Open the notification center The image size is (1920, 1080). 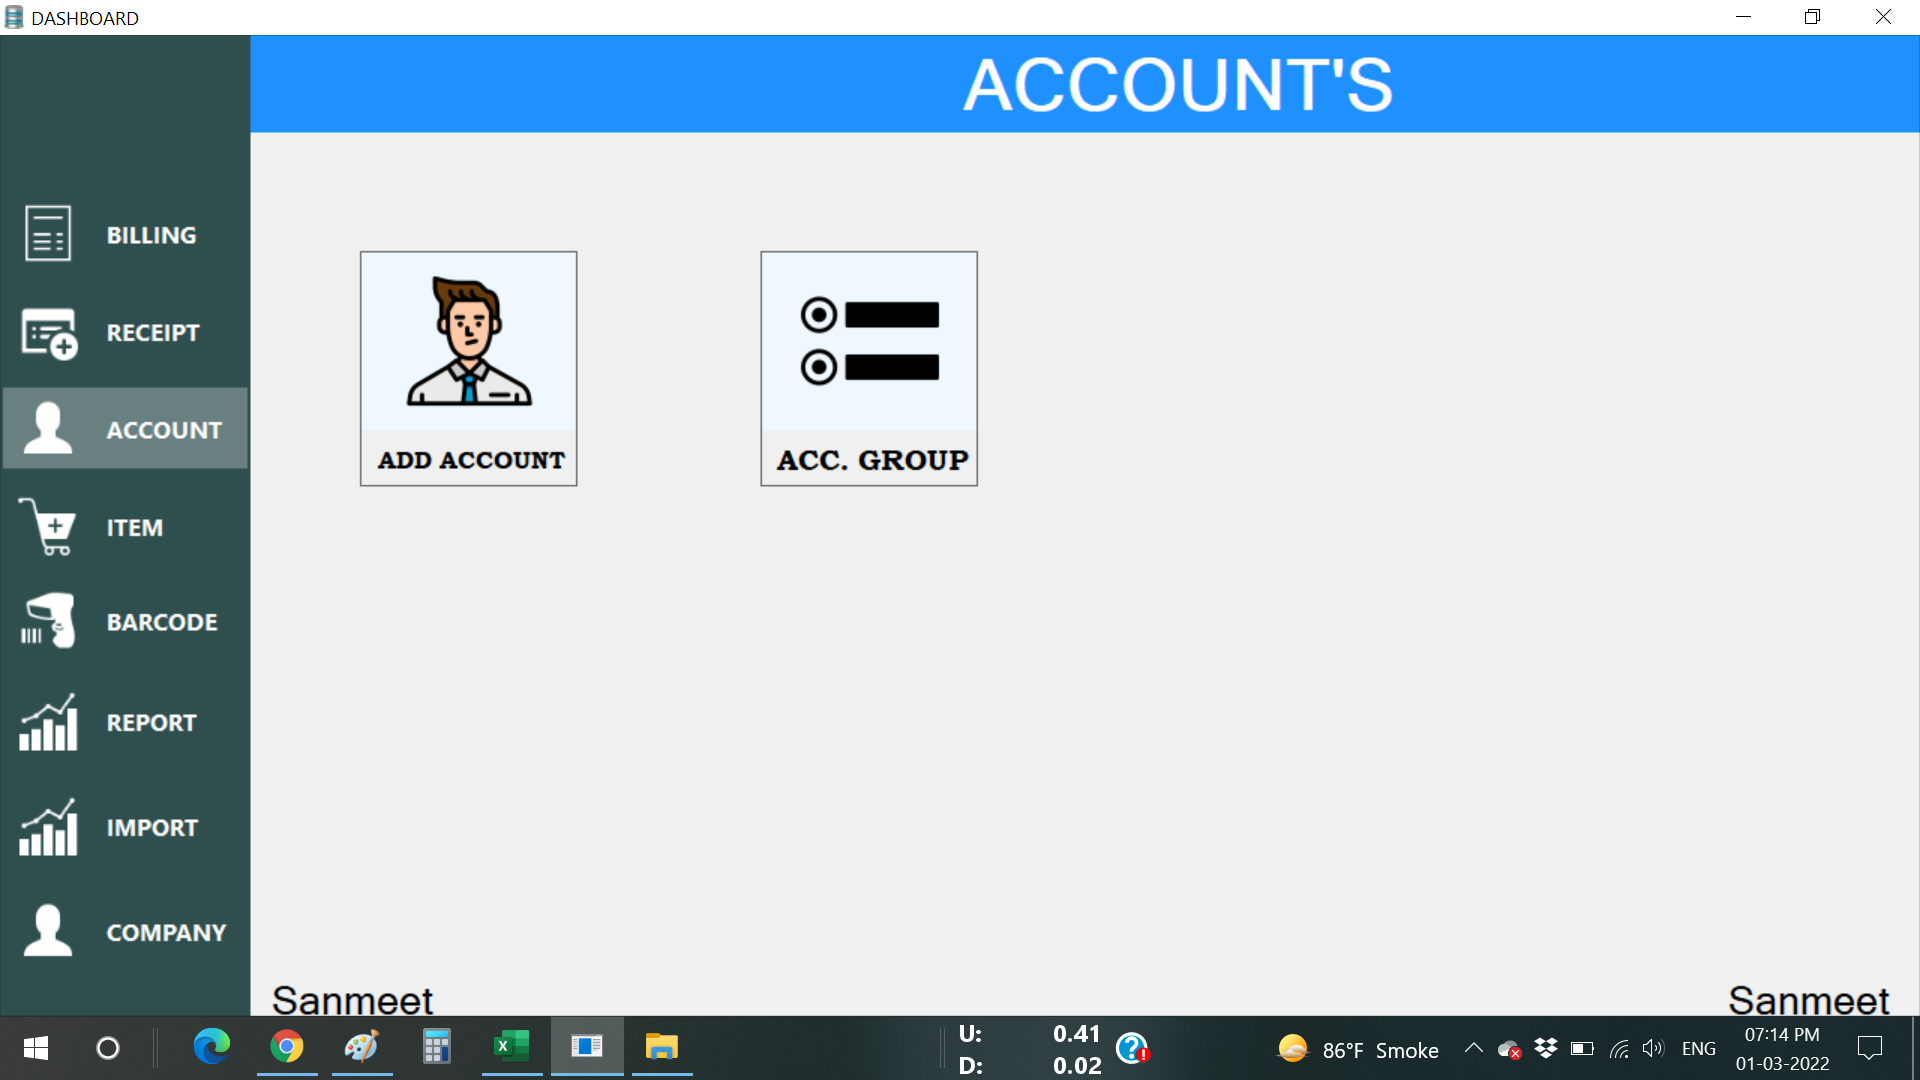coord(1869,1047)
